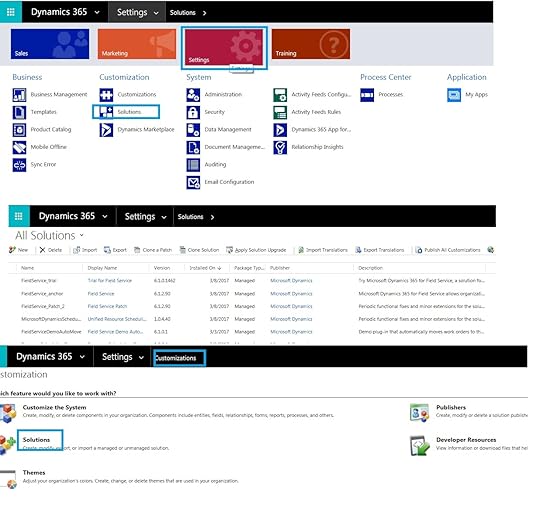The width and height of the screenshot is (540, 509).
Task: Click the Customizations puzzle-piece icon
Action: coord(106,95)
